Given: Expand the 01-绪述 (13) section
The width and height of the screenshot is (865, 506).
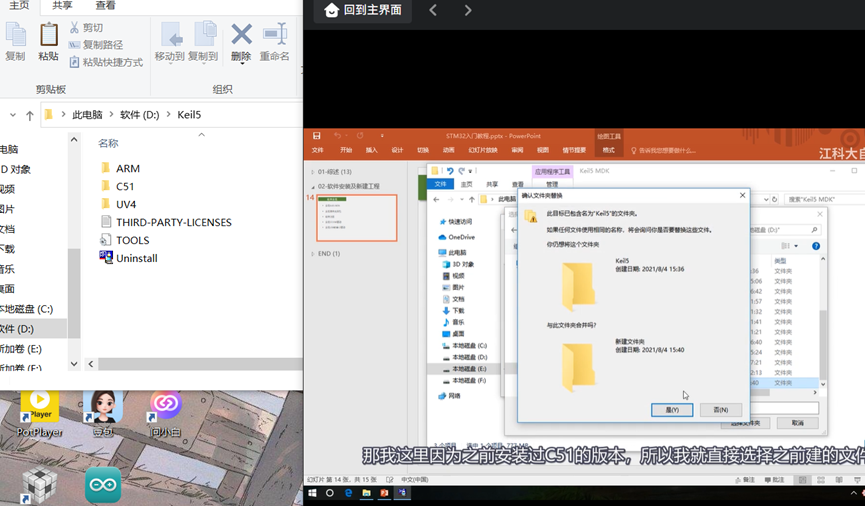Looking at the screenshot, I should pos(313,172).
